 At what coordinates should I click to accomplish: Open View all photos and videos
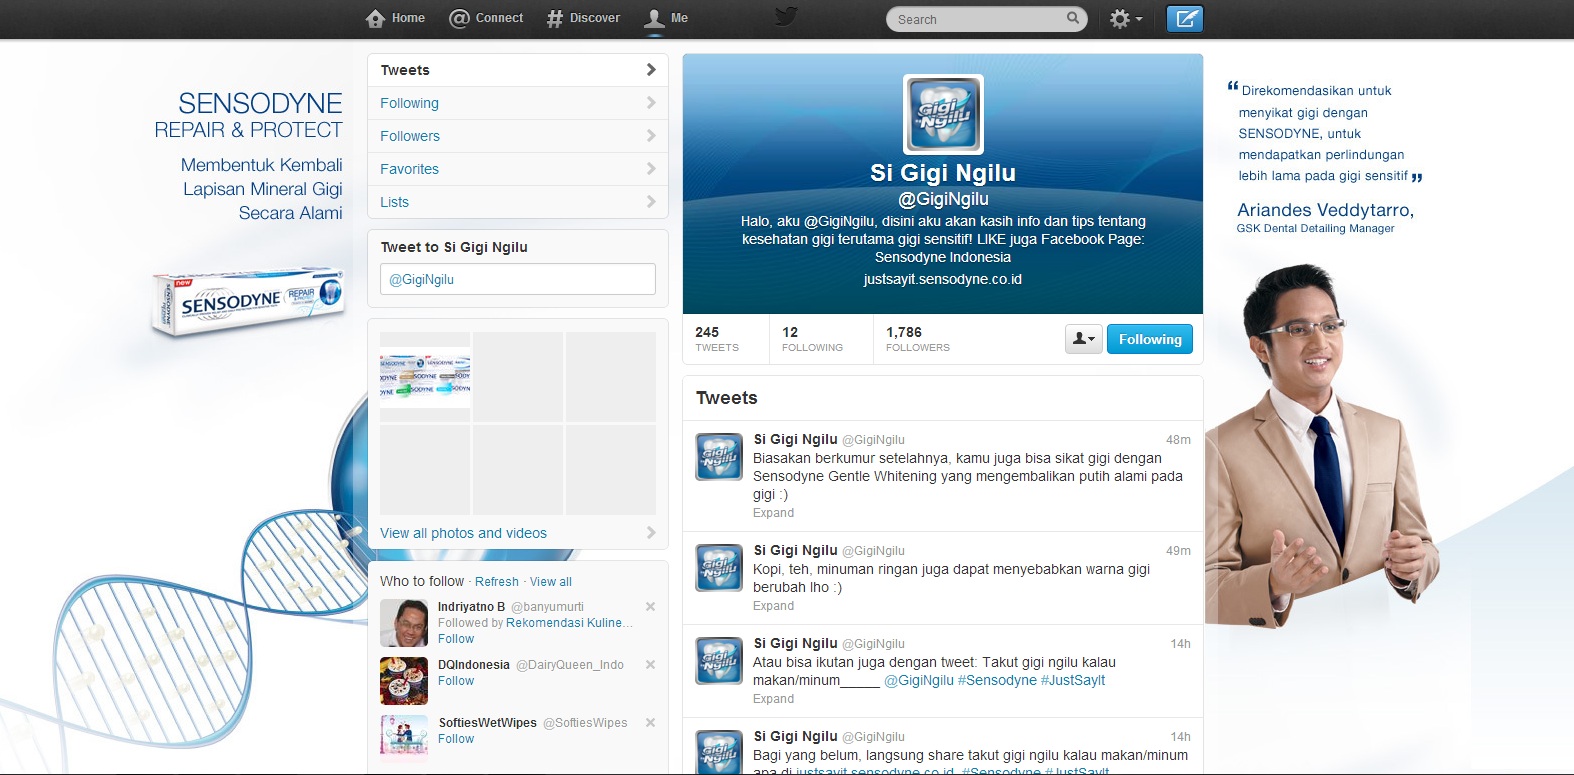point(463,533)
